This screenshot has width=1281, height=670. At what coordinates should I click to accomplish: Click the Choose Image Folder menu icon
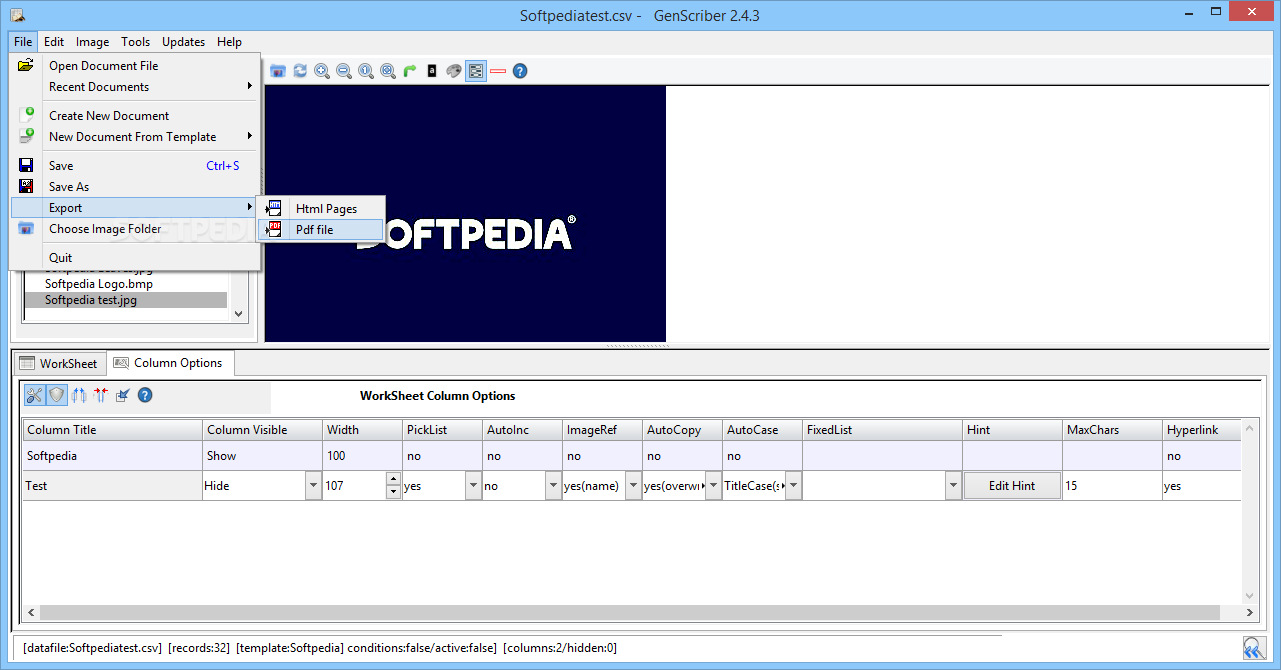27,228
